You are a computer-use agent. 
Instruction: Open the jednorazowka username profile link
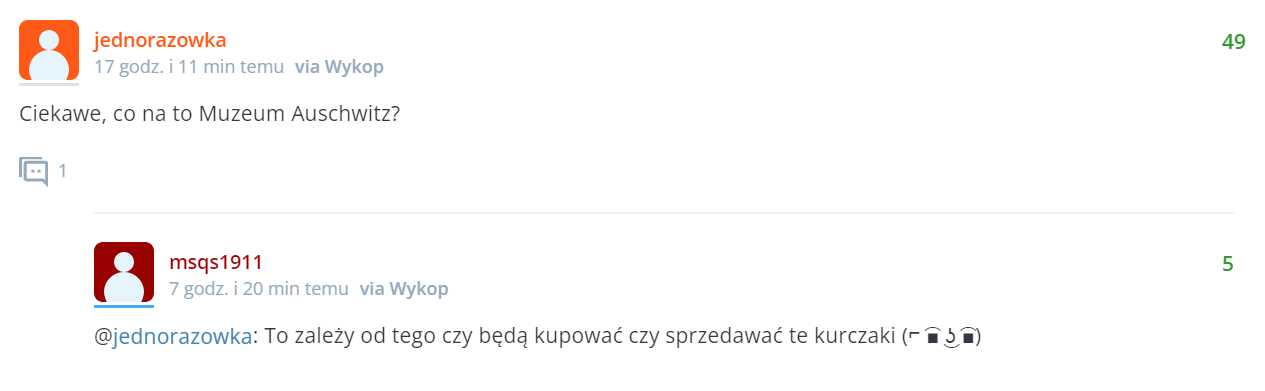click(160, 40)
